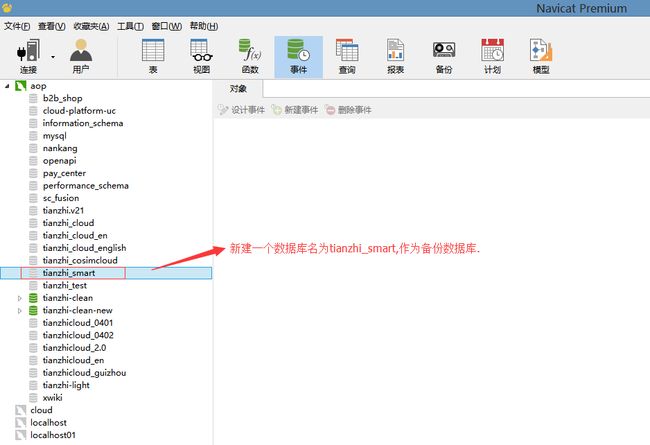Select the tianzhi_cosimcloud database

80,260
